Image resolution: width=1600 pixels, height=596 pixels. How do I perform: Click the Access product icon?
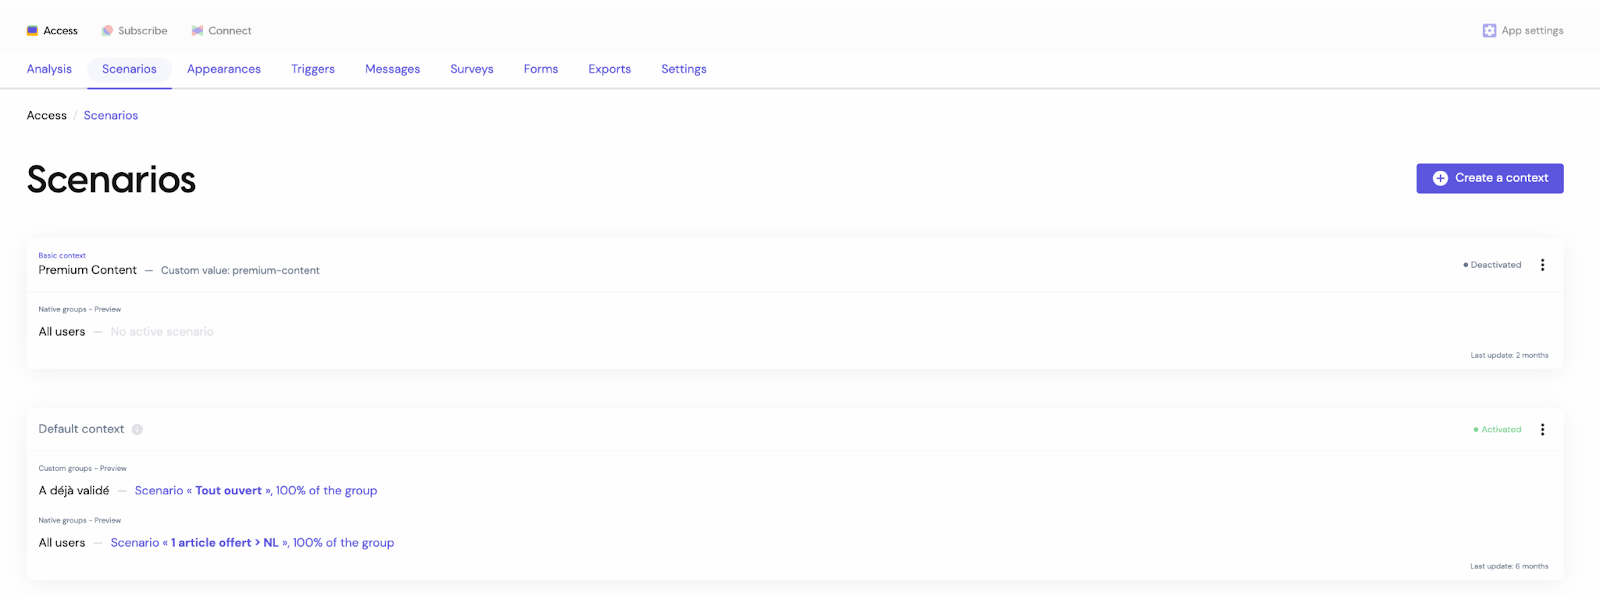coord(32,31)
